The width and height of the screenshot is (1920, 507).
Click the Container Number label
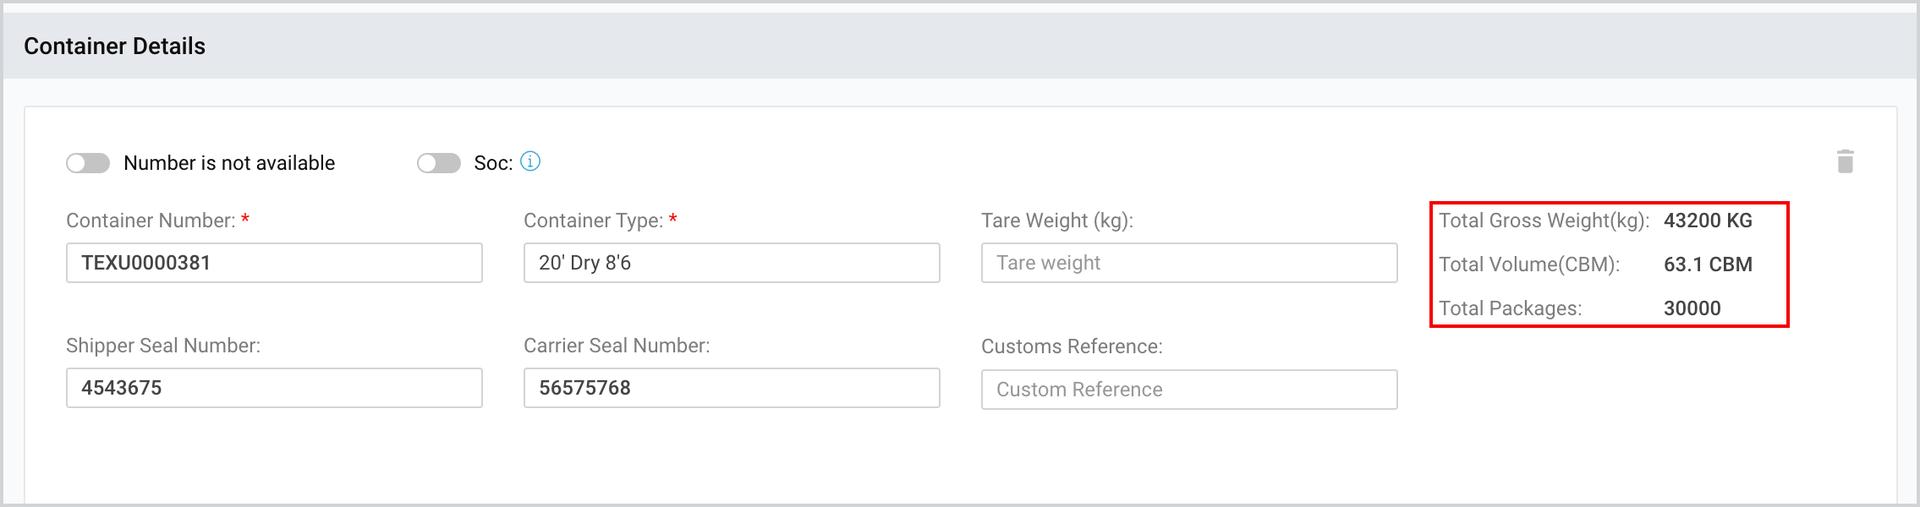[151, 221]
